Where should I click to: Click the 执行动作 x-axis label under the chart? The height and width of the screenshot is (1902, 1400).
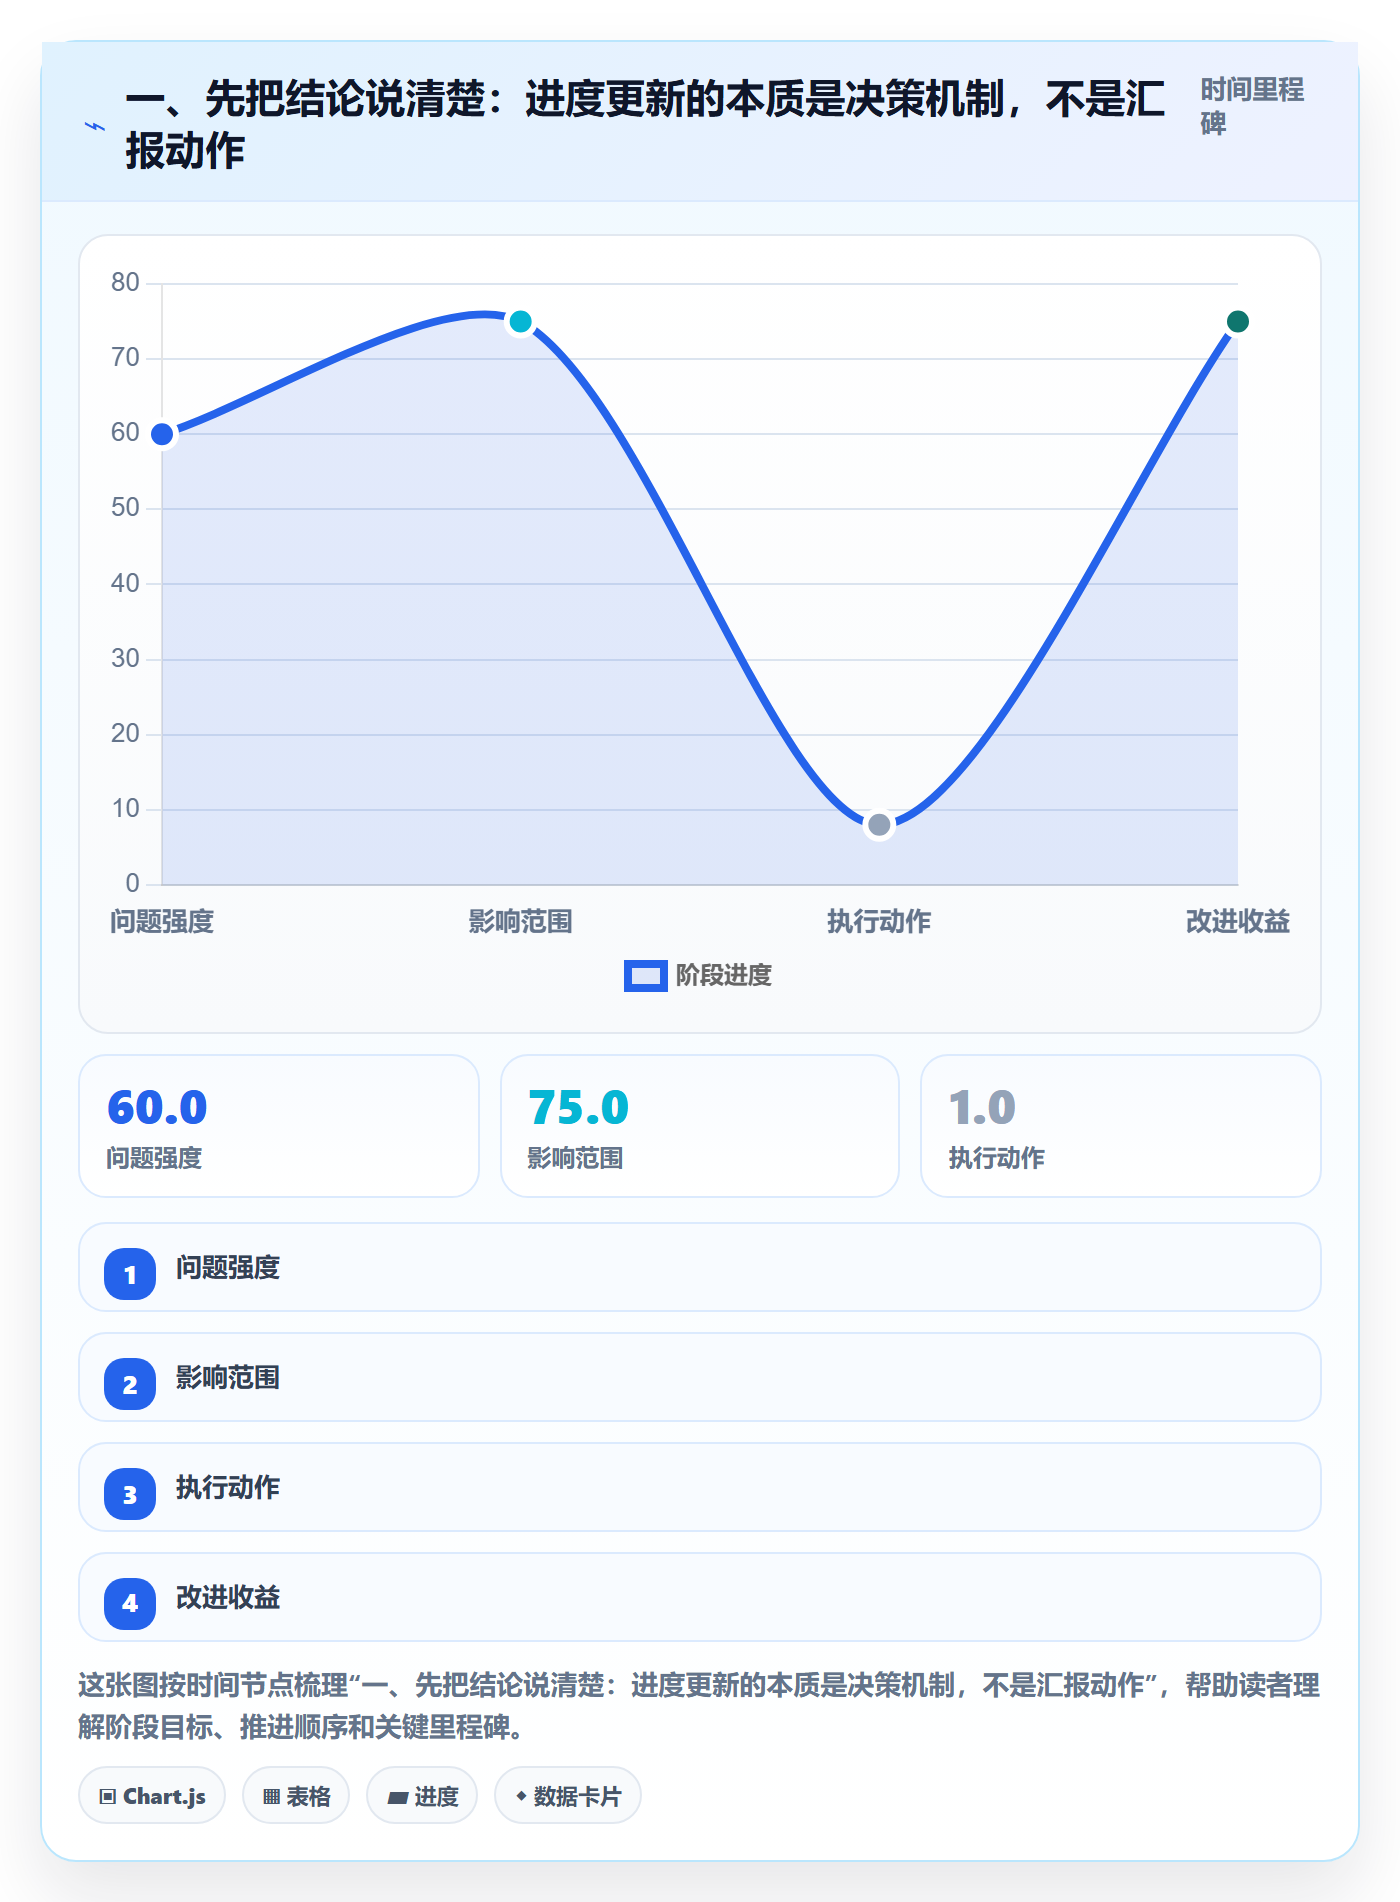879,921
